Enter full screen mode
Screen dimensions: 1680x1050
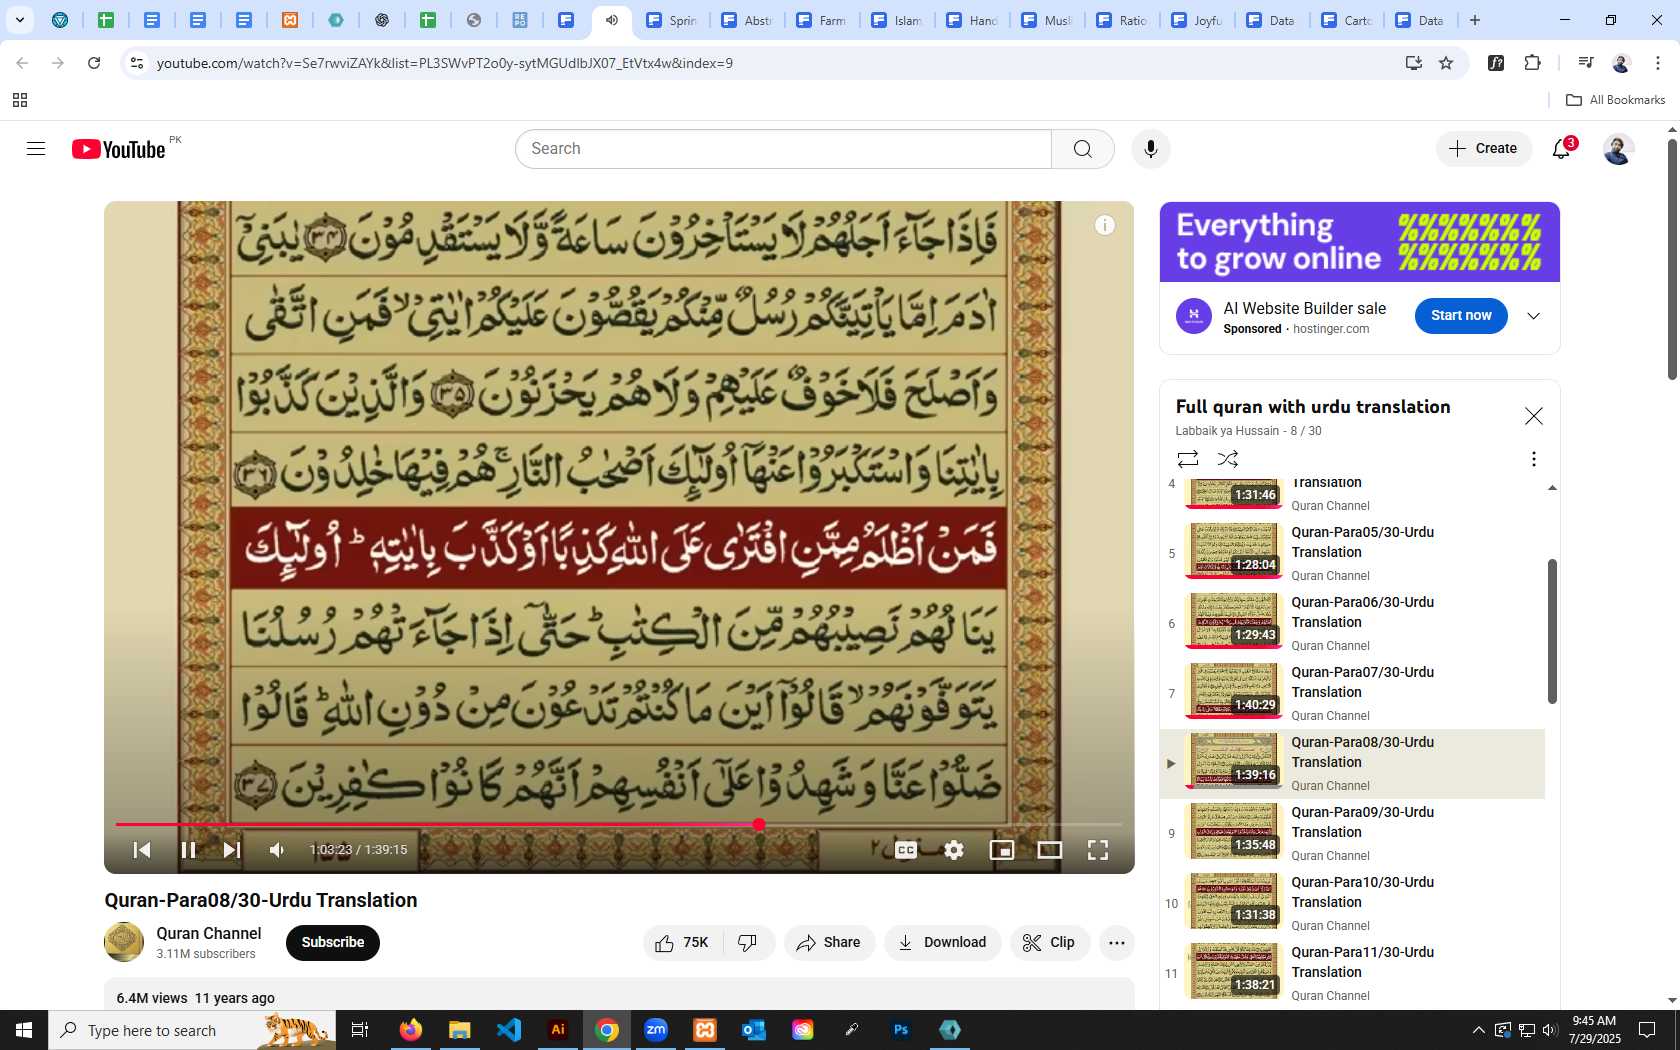coord(1098,850)
